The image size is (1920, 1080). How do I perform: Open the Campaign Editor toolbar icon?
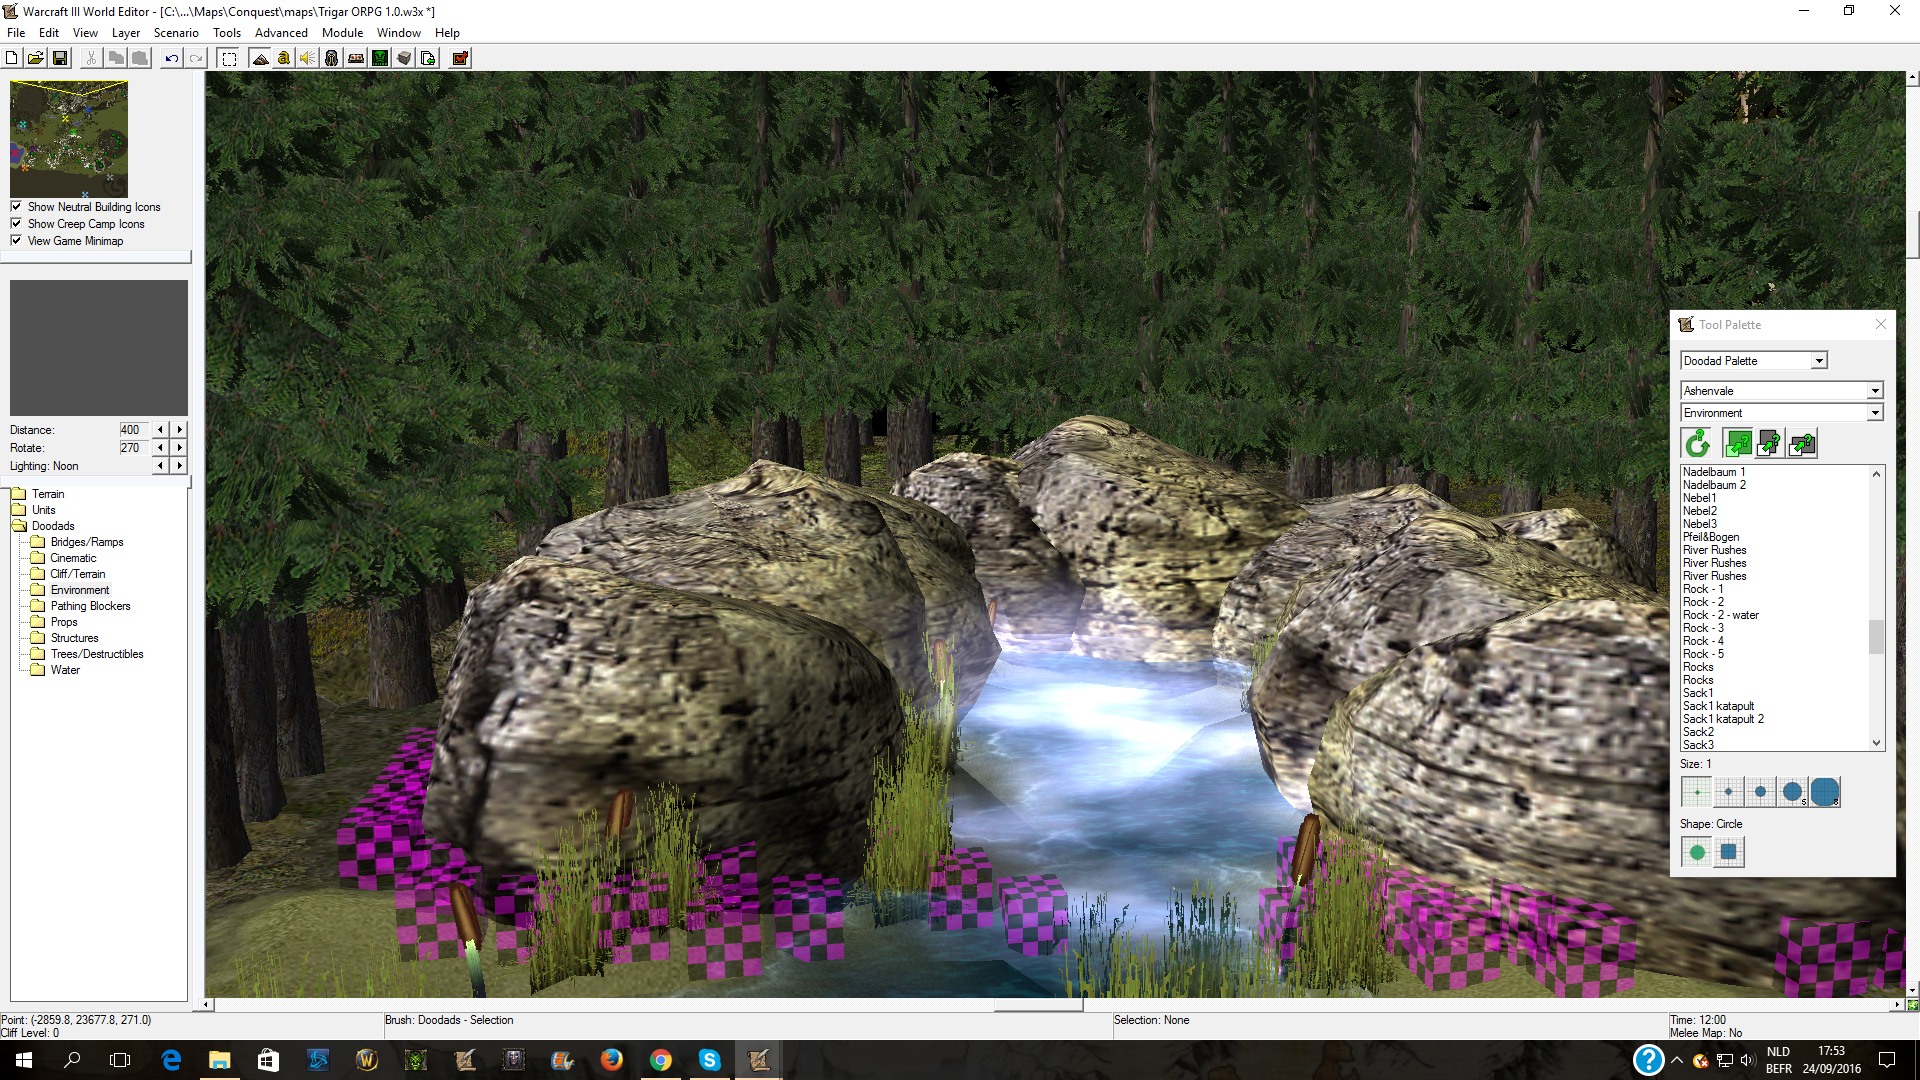click(356, 58)
